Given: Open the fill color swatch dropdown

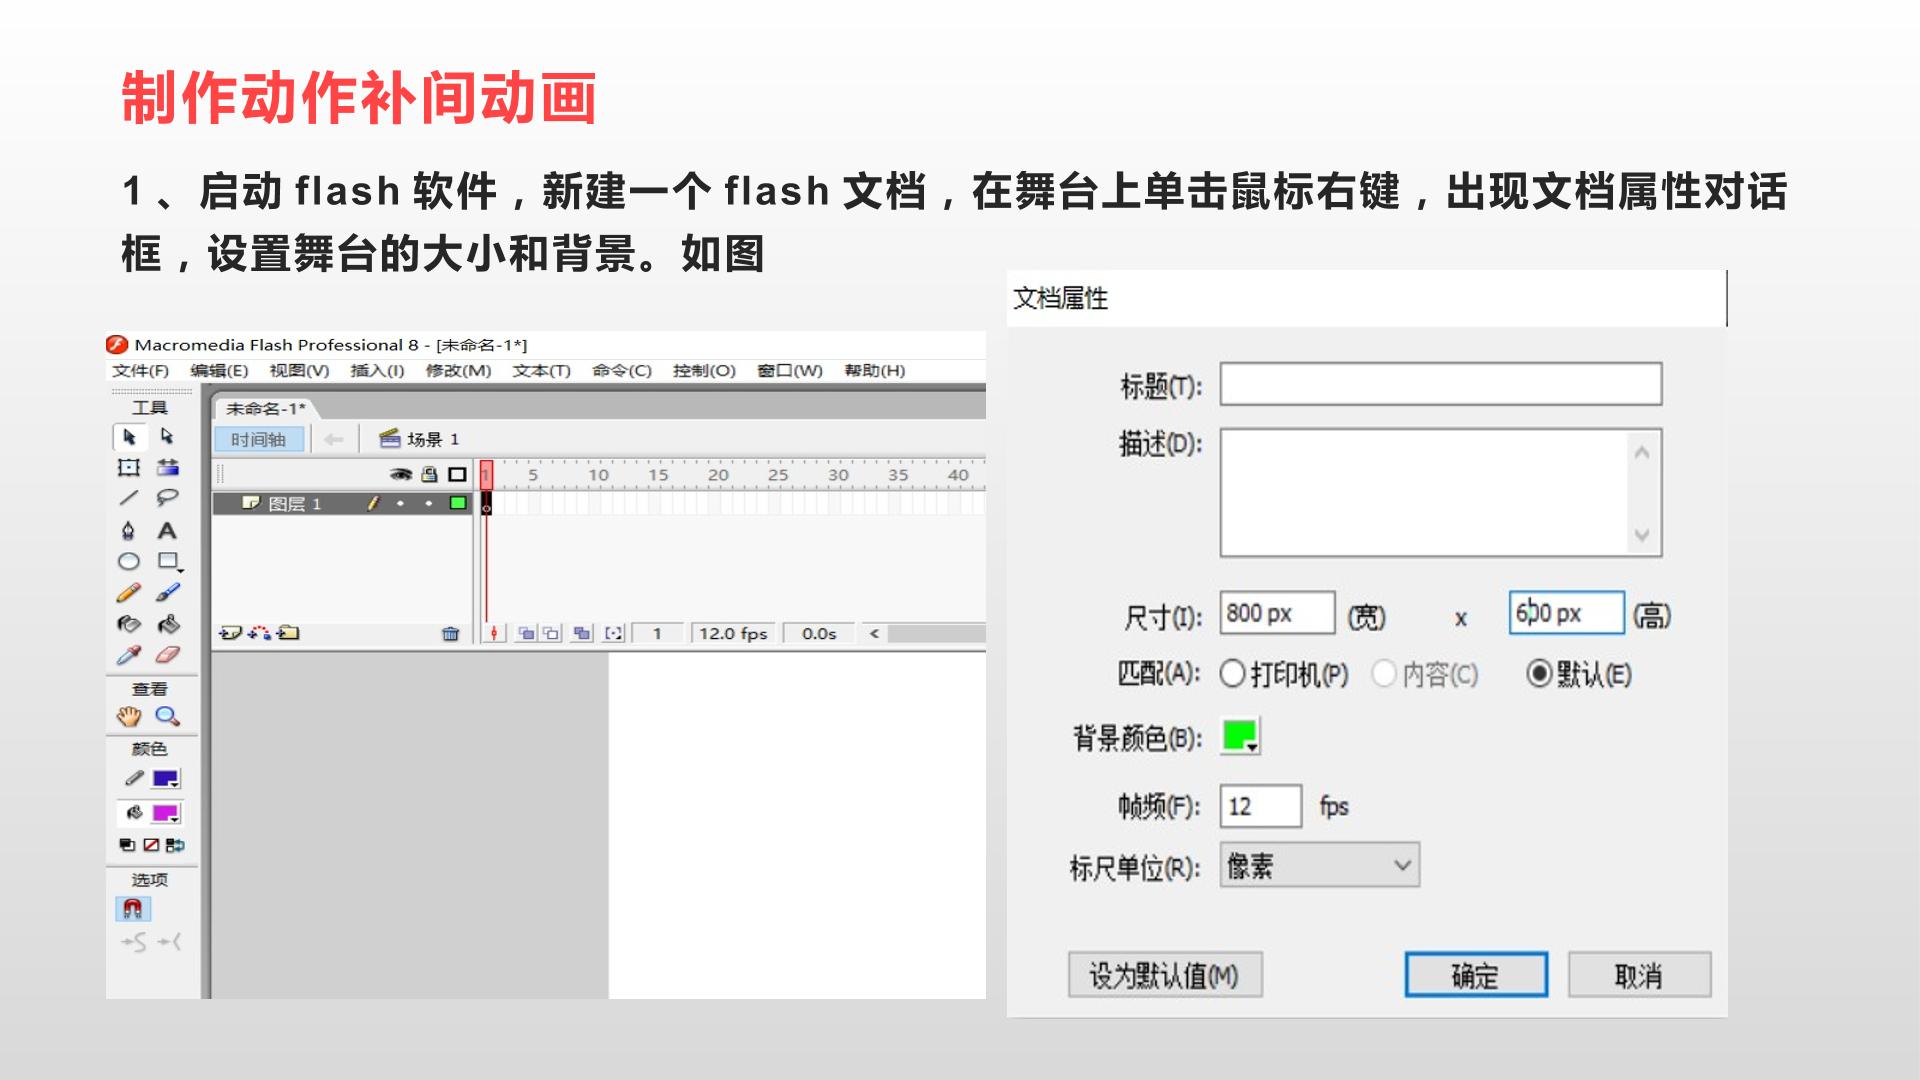Looking at the screenshot, I should point(165,813).
